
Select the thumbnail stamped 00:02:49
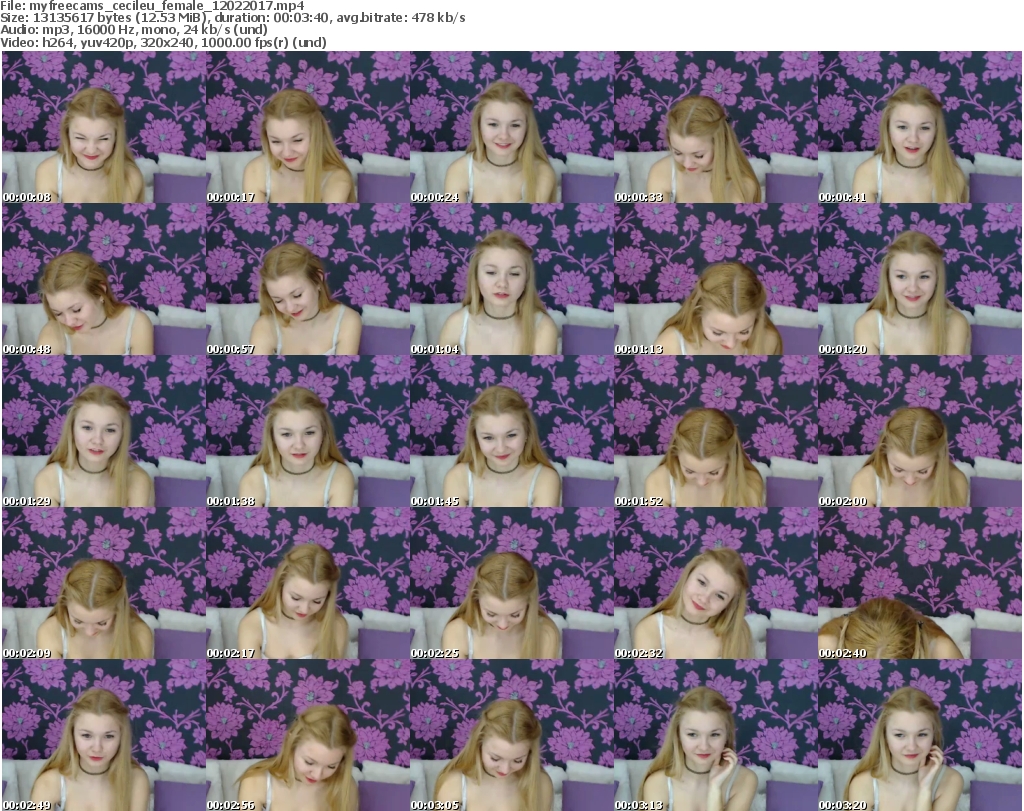tap(104, 735)
